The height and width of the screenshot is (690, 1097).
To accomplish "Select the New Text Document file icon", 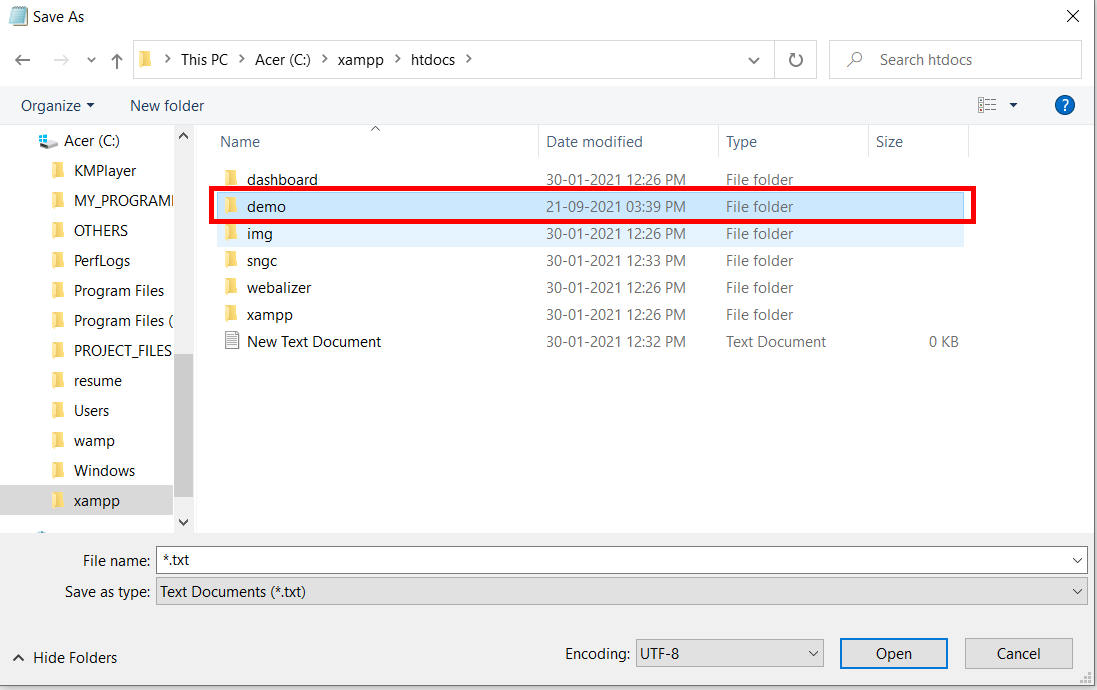I will point(232,341).
